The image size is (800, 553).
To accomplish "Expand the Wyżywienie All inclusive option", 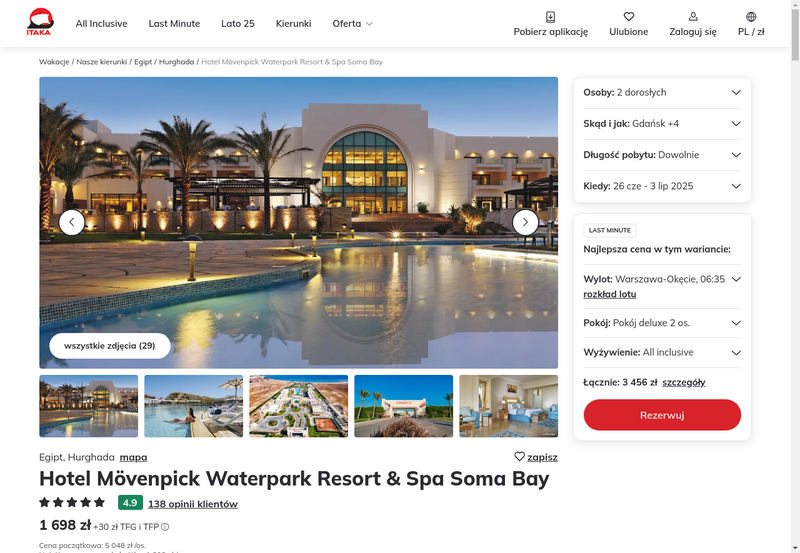I will (662, 353).
